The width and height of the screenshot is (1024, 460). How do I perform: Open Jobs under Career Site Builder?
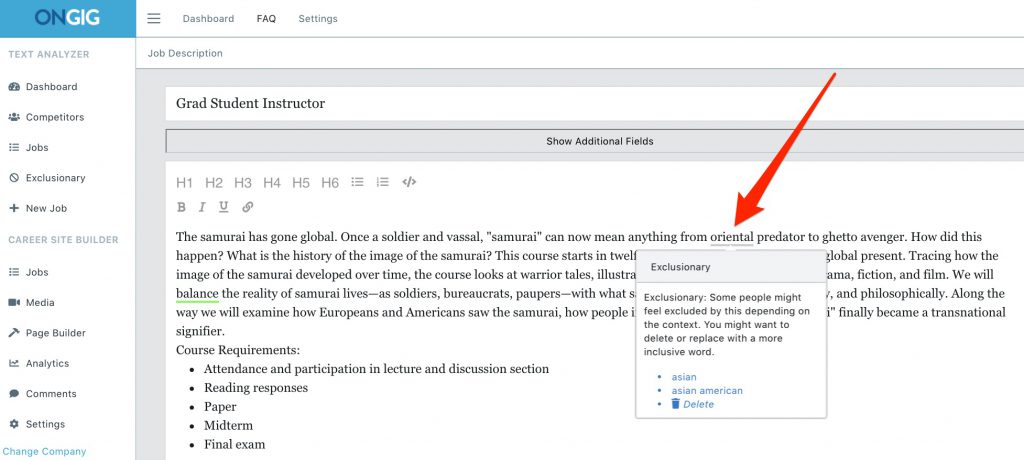(x=37, y=272)
